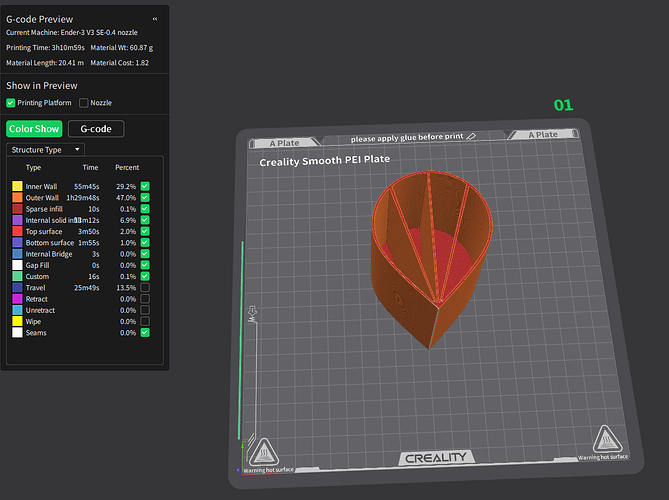Enable the Wipe checkbox
This screenshot has height=500, width=669.
[x=145, y=321]
